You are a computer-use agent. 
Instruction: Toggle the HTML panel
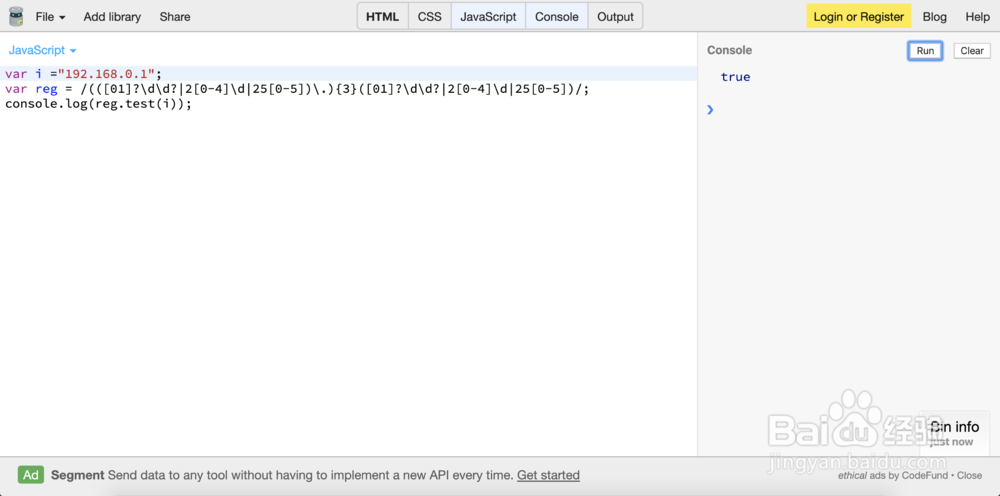tap(383, 17)
